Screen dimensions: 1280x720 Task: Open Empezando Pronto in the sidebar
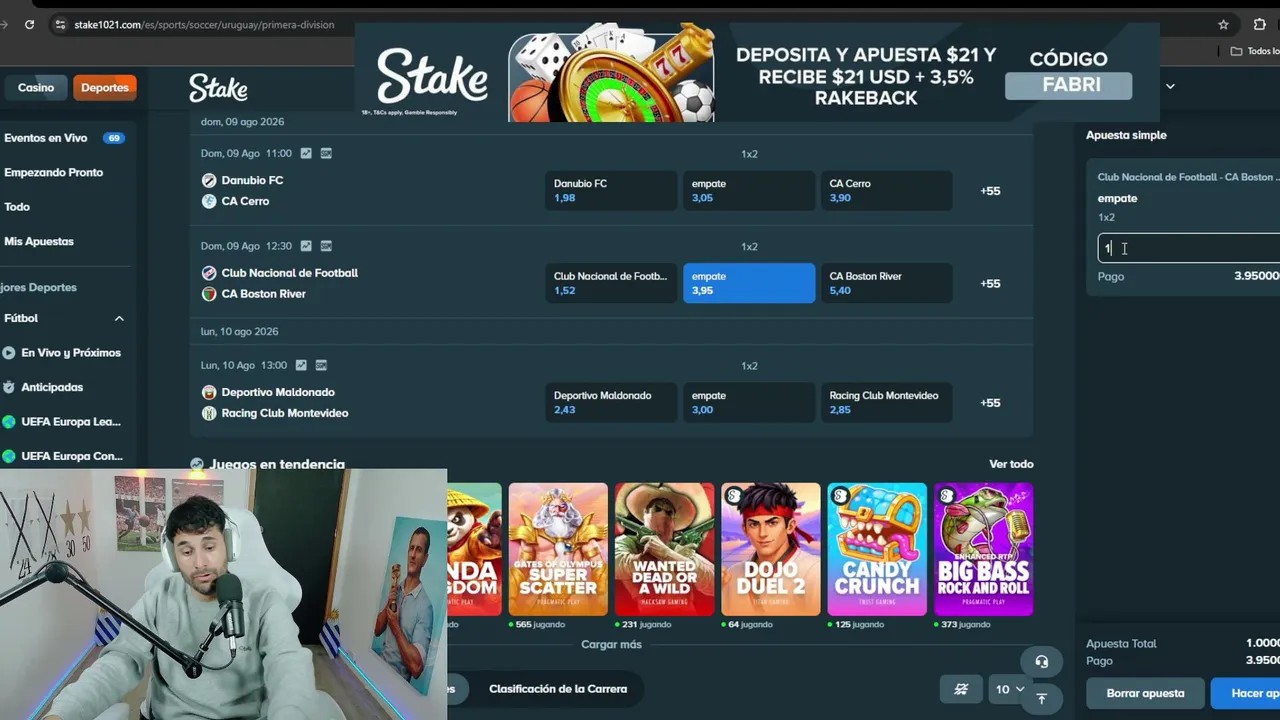[x=54, y=173]
